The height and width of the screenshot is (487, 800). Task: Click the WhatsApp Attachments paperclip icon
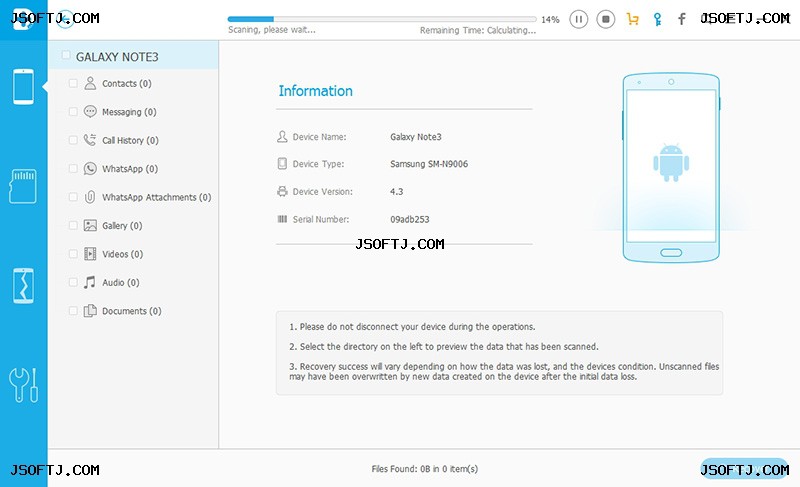click(x=90, y=197)
